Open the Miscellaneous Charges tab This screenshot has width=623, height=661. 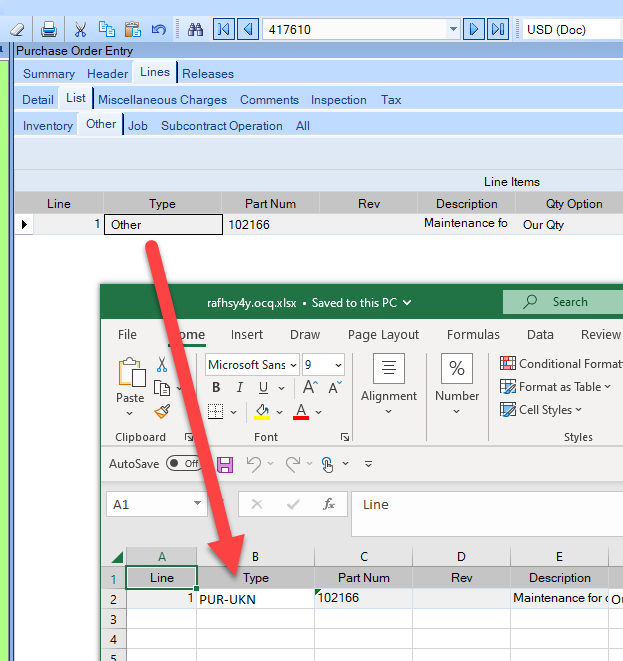coord(162,99)
